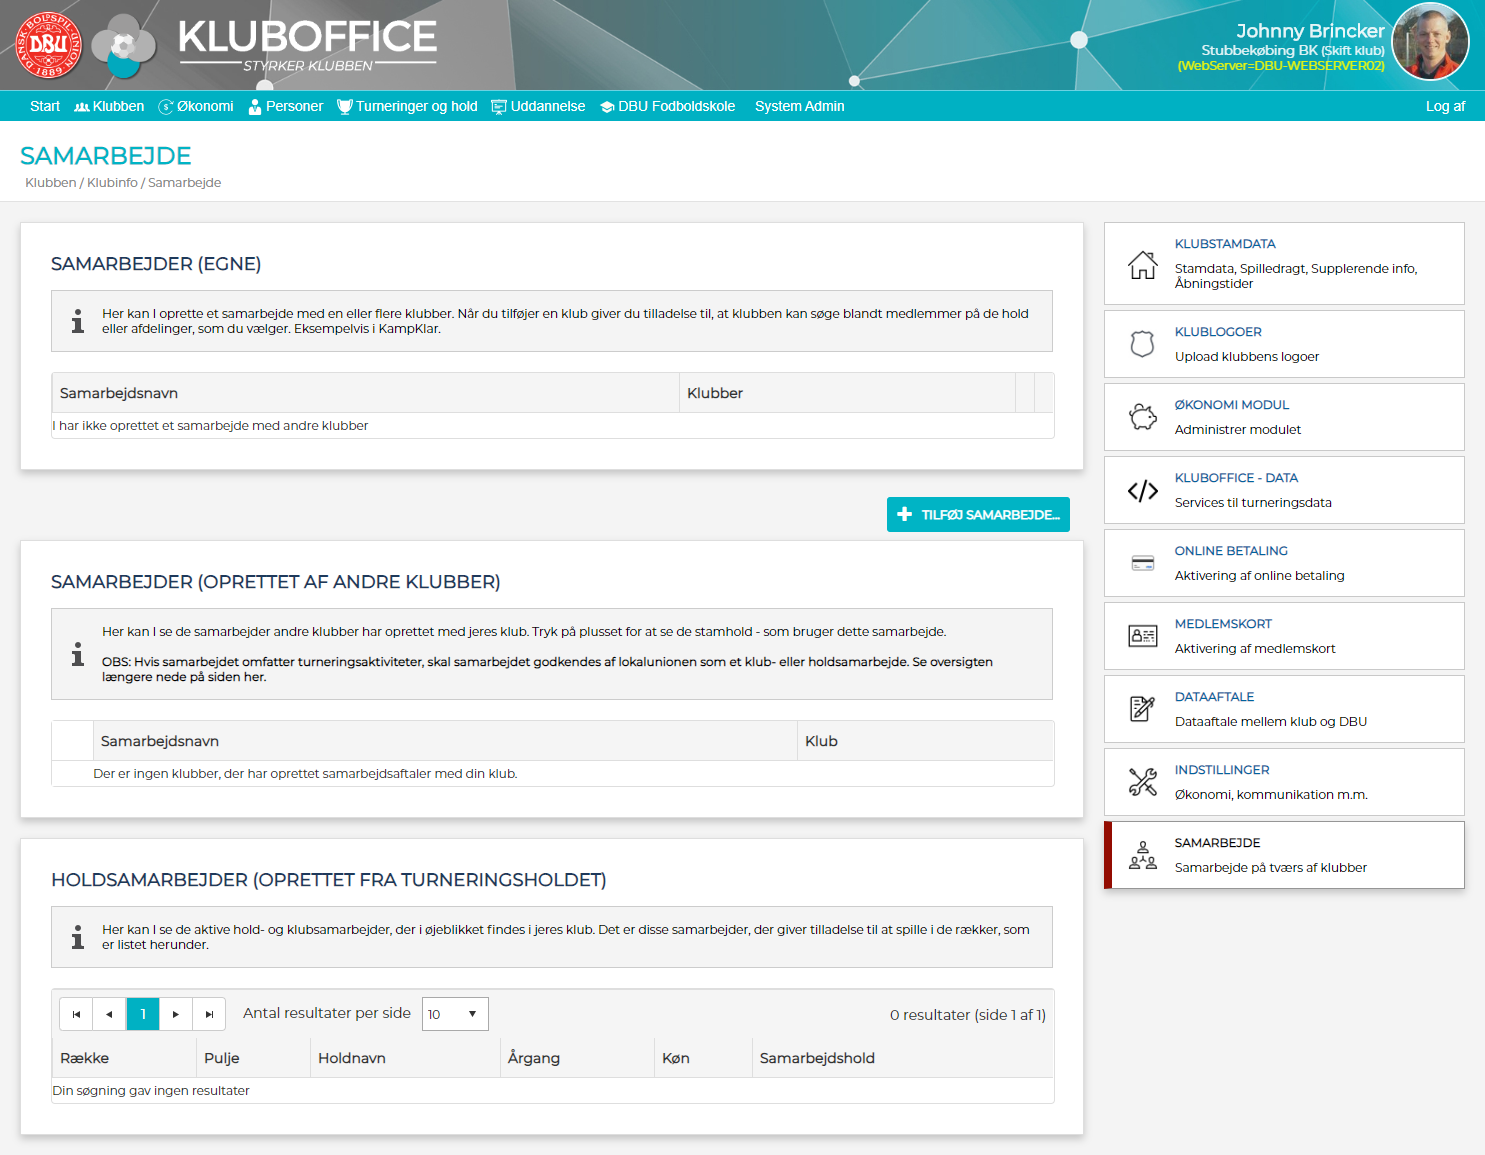1485x1155 pixels.
Task: Click the document pen Dataaftale icon
Action: [x=1143, y=709]
